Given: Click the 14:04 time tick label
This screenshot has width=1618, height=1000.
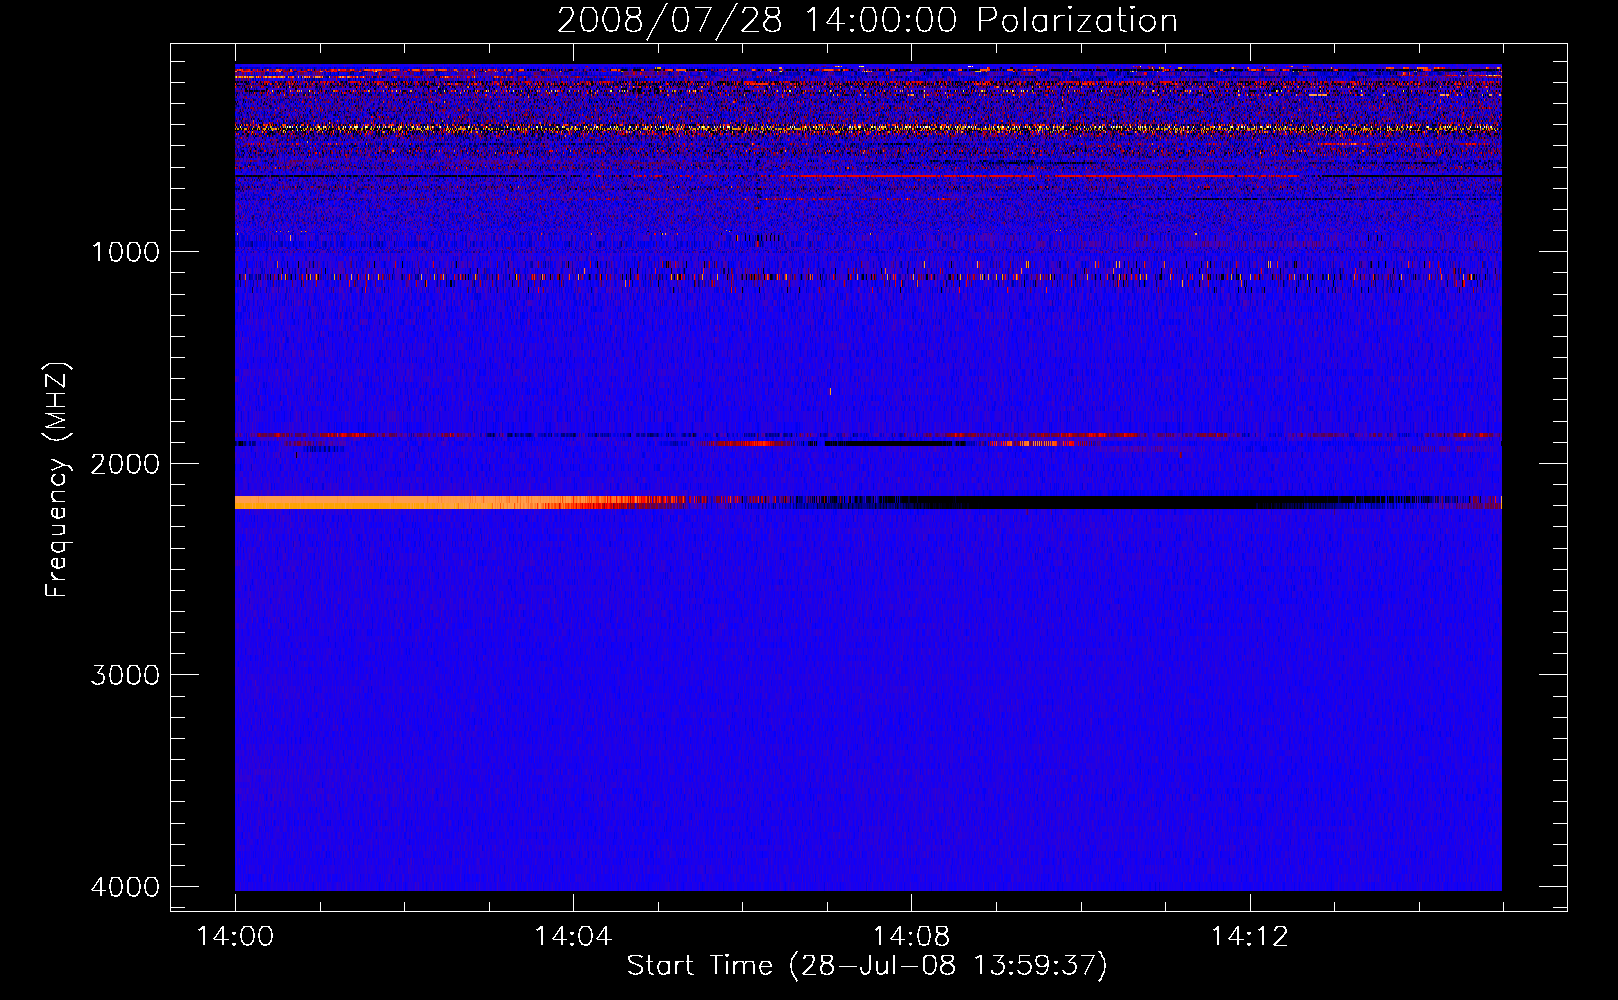Looking at the screenshot, I should [x=573, y=936].
